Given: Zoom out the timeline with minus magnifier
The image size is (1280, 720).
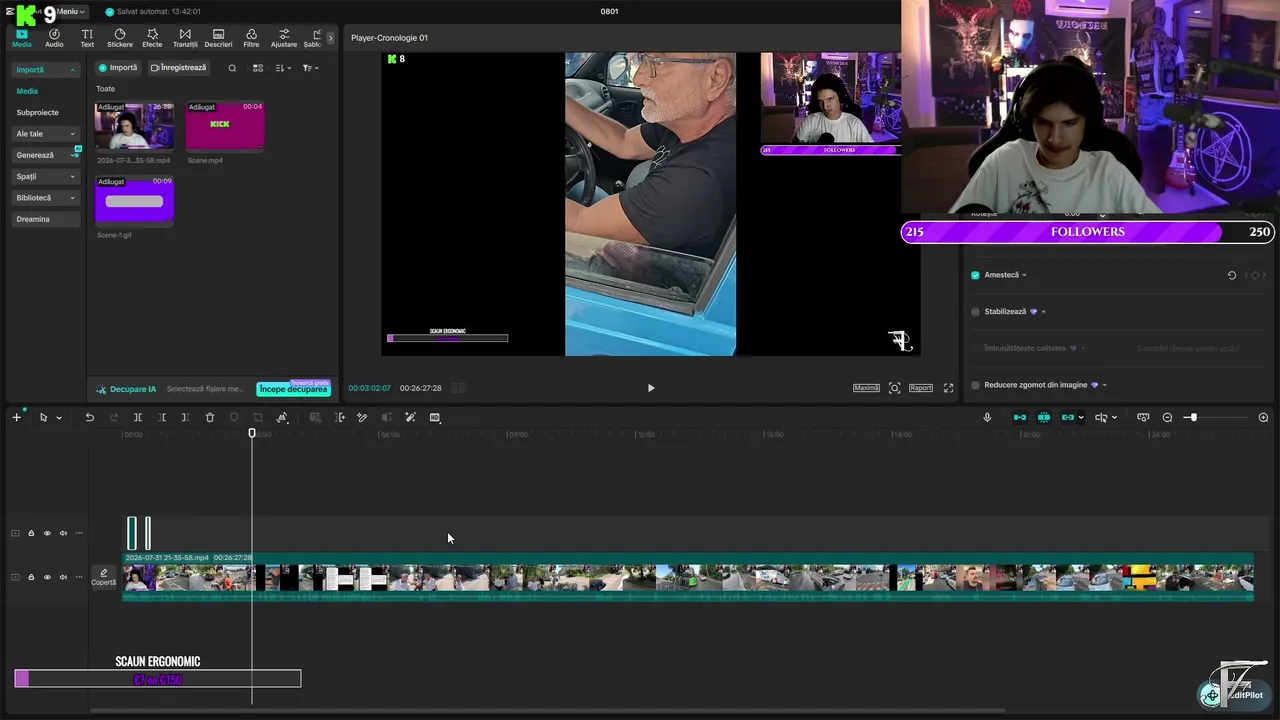Looking at the screenshot, I should (x=1167, y=417).
